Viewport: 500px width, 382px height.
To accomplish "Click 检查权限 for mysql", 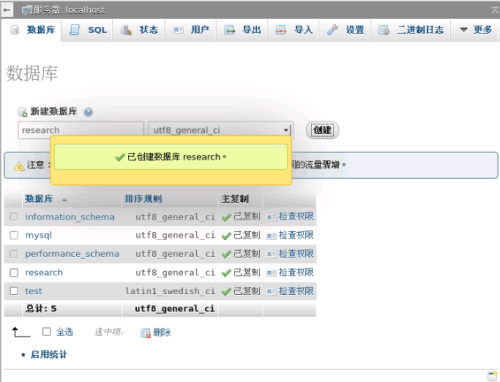I will pyautogui.click(x=296, y=235).
